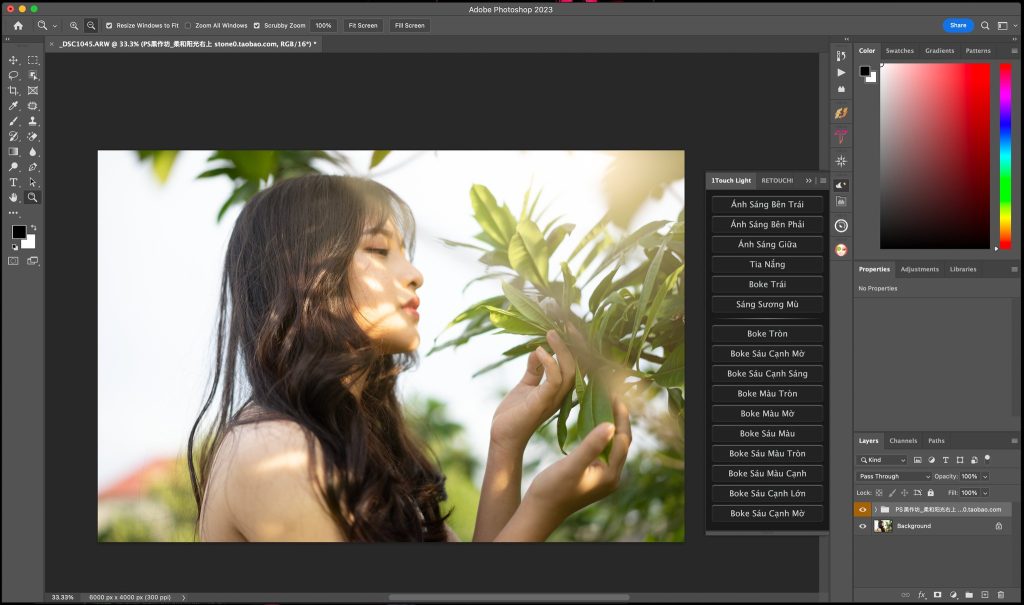Viewport: 1024px width, 605px height.
Task: Click the rainbow hue slider strip
Action: [x=1005, y=155]
